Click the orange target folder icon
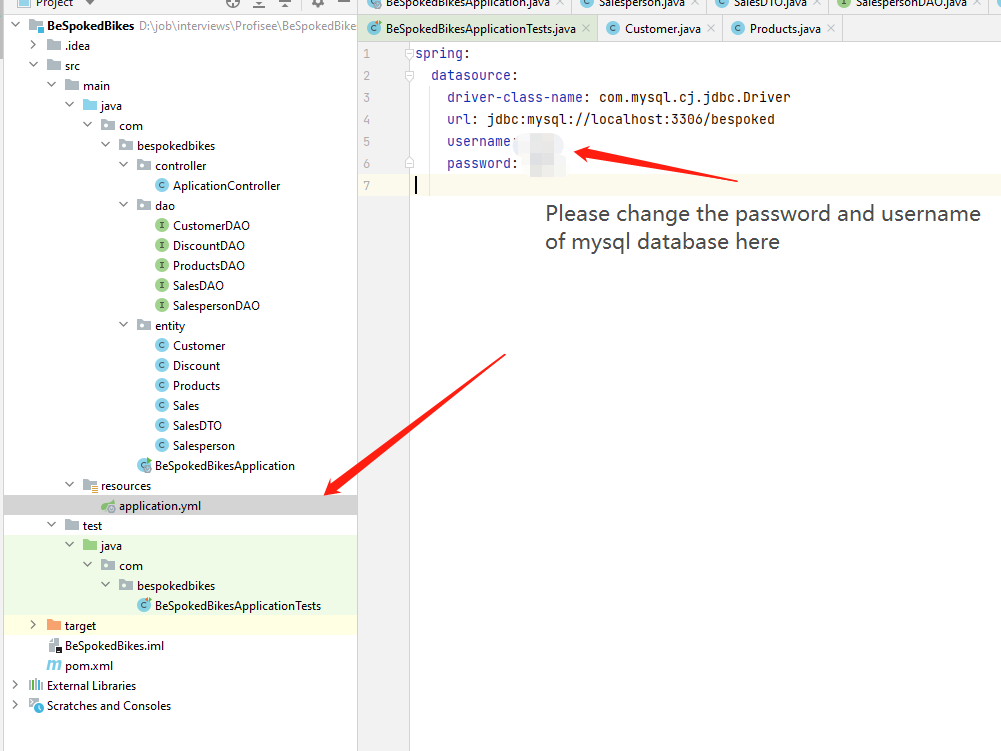Image resolution: width=1001 pixels, height=751 pixels. click(54, 625)
